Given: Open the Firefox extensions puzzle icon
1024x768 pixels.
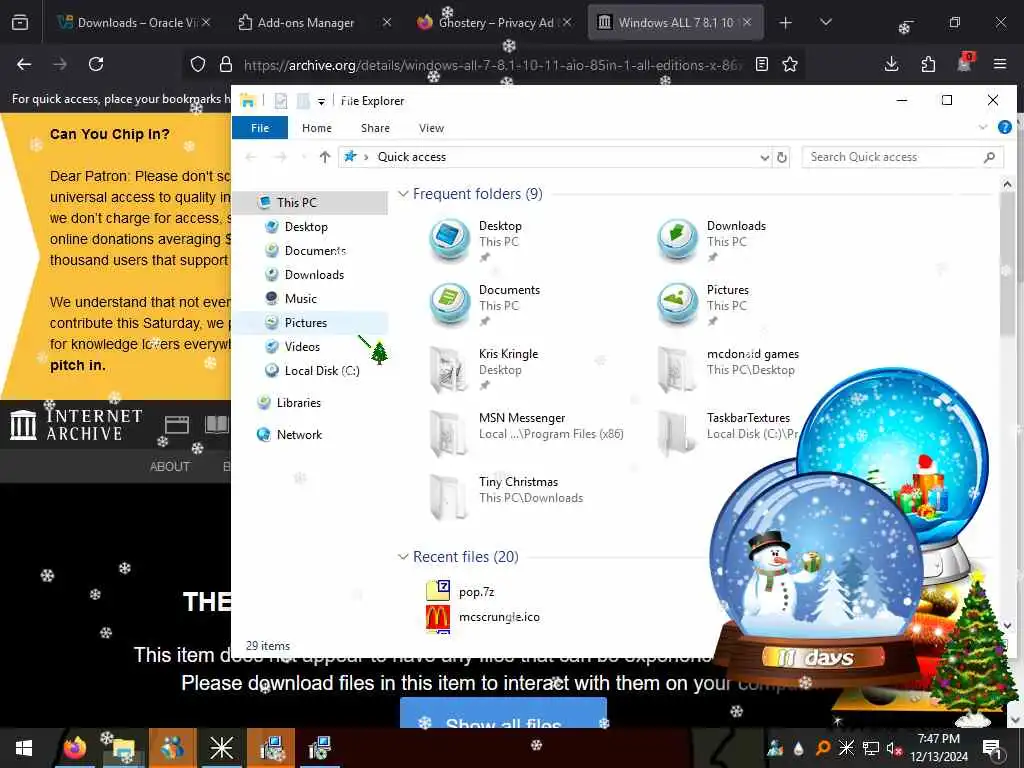Looking at the screenshot, I should tap(928, 64).
